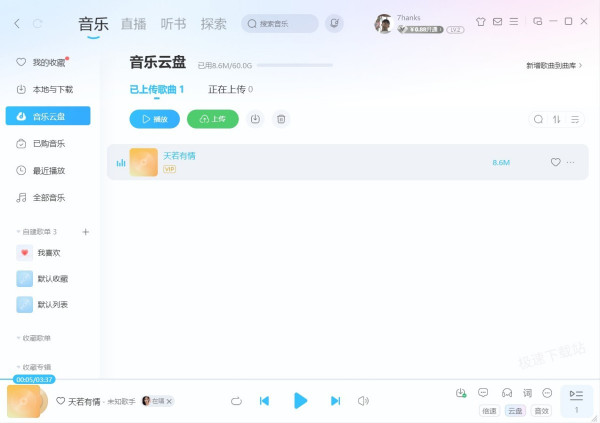Viewport: 600px width, 423px height.
Task: Click the 7hanks user avatar
Action: [x=384, y=24]
